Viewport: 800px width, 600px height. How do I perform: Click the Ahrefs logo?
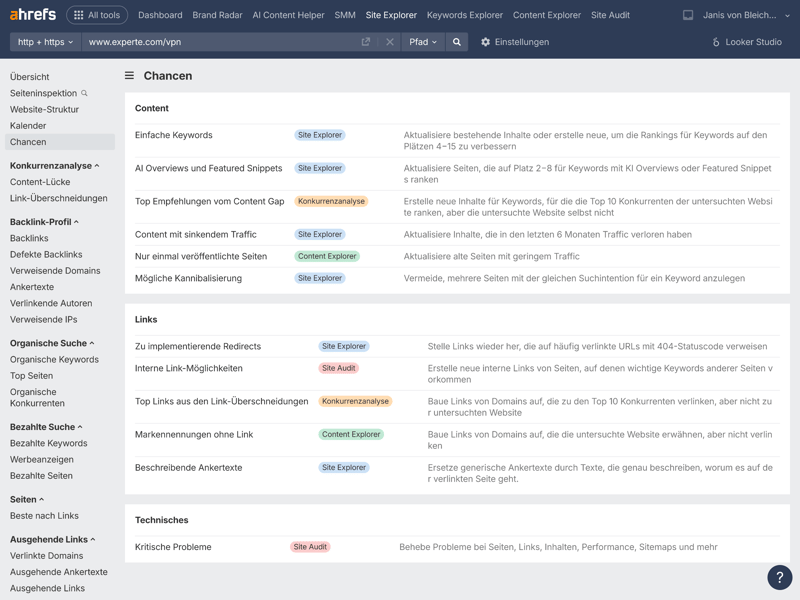[x=33, y=15]
